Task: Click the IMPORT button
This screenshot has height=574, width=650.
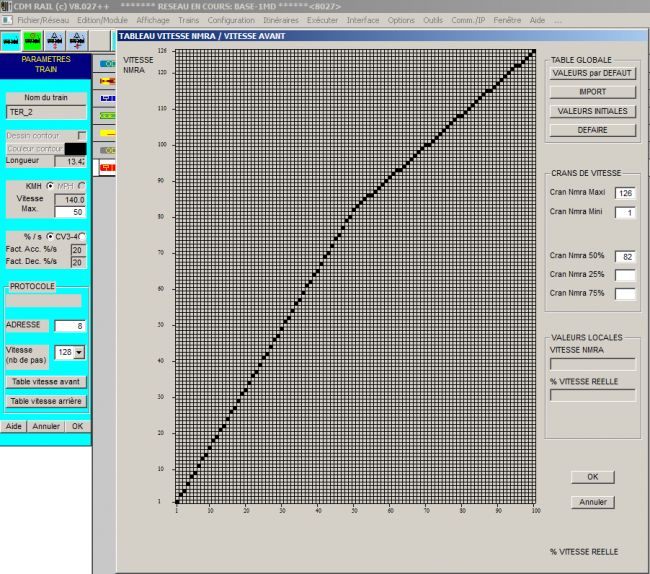Action: pyautogui.click(x=592, y=92)
